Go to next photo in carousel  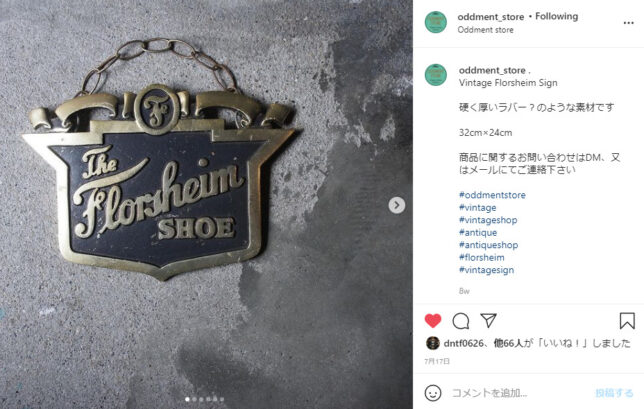pyautogui.click(x=397, y=205)
